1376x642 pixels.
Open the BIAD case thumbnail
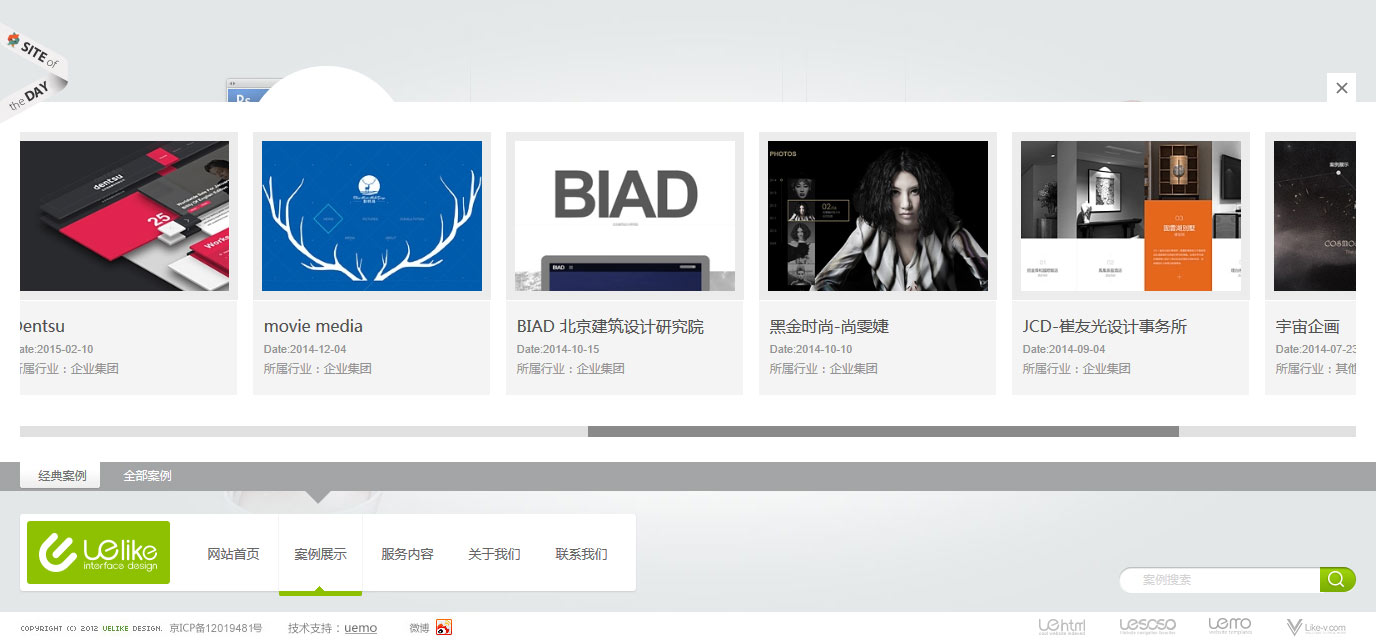click(x=625, y=216)
